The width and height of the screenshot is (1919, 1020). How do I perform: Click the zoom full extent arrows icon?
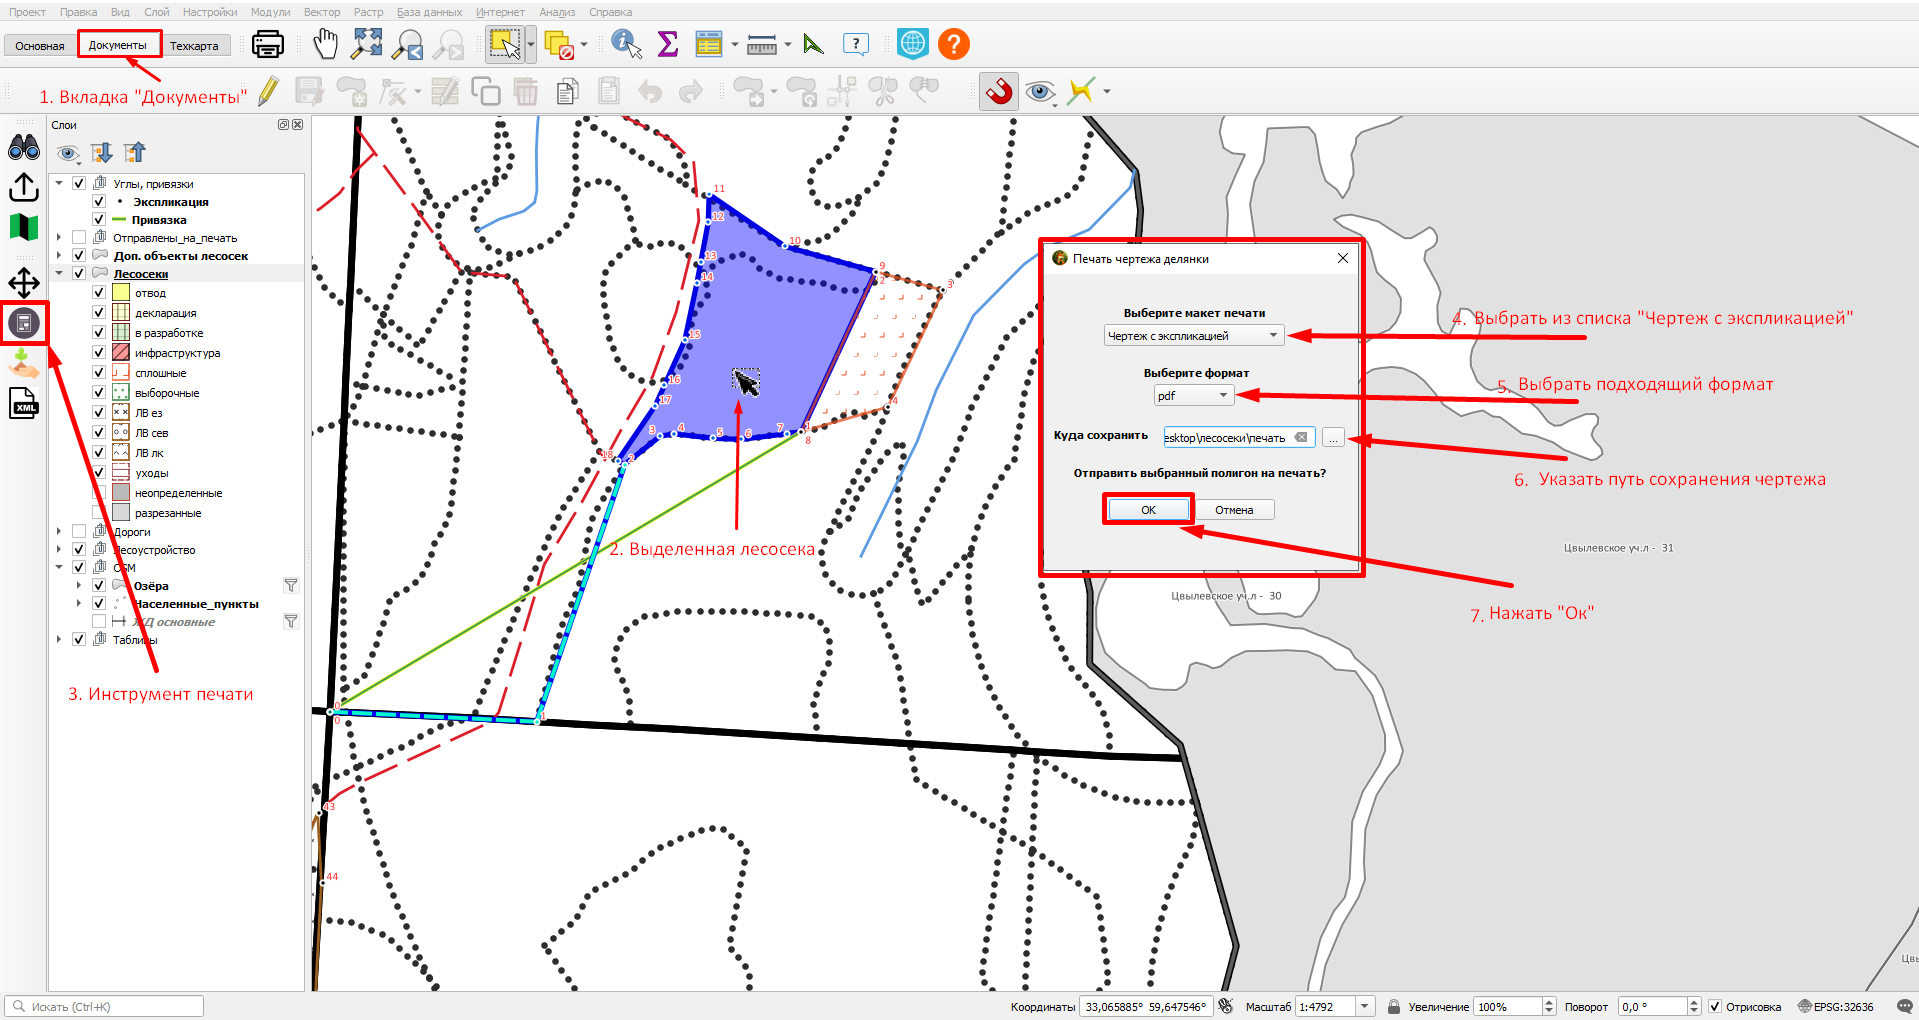tap(367, 44)
